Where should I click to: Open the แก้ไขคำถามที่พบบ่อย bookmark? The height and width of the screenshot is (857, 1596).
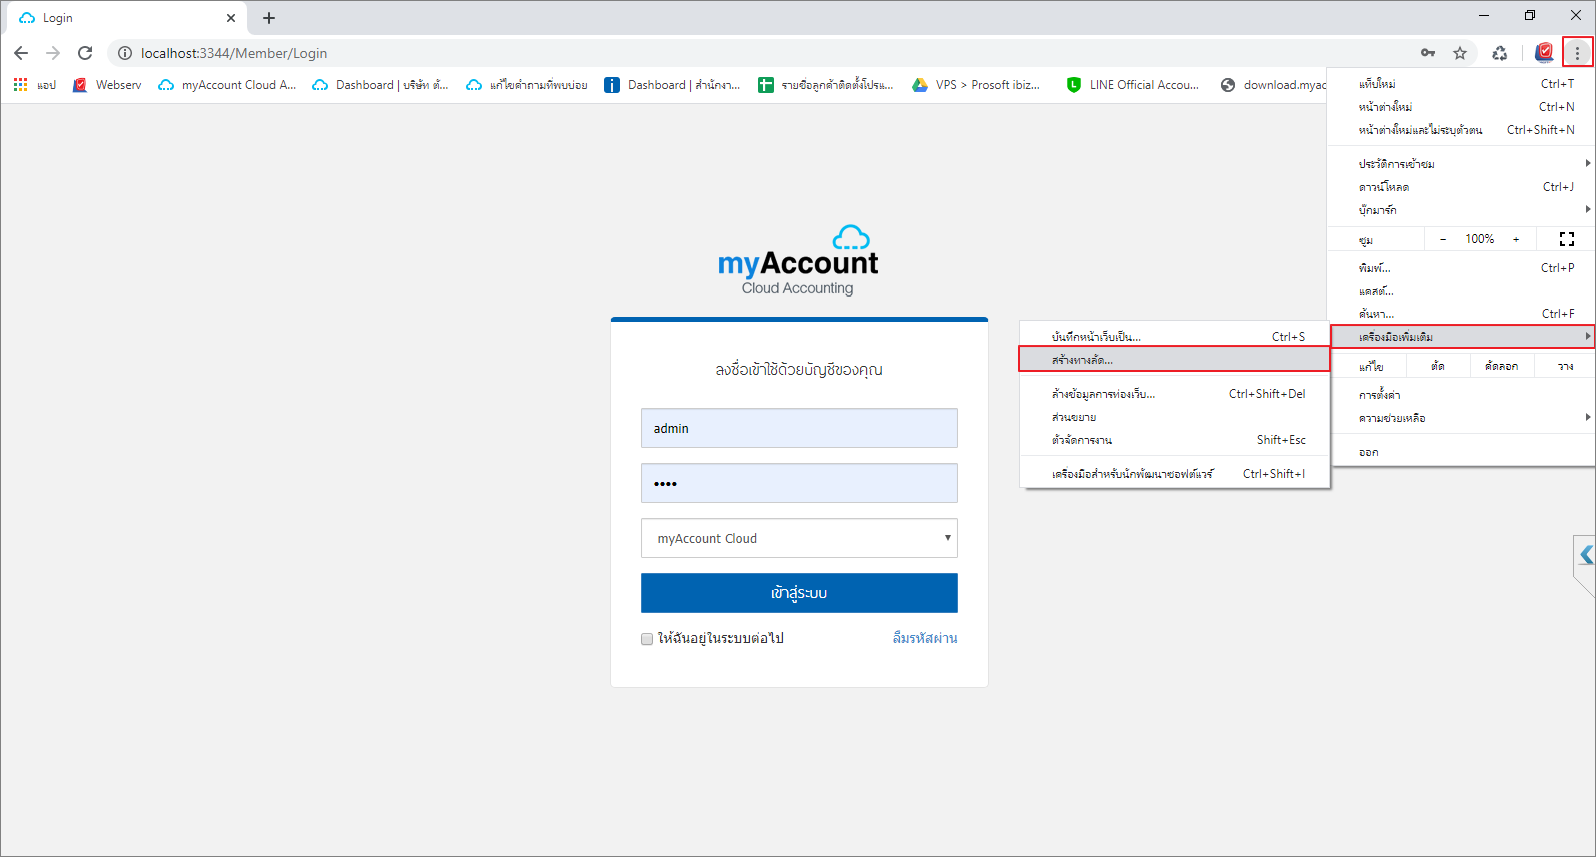[x=527, y=85]
